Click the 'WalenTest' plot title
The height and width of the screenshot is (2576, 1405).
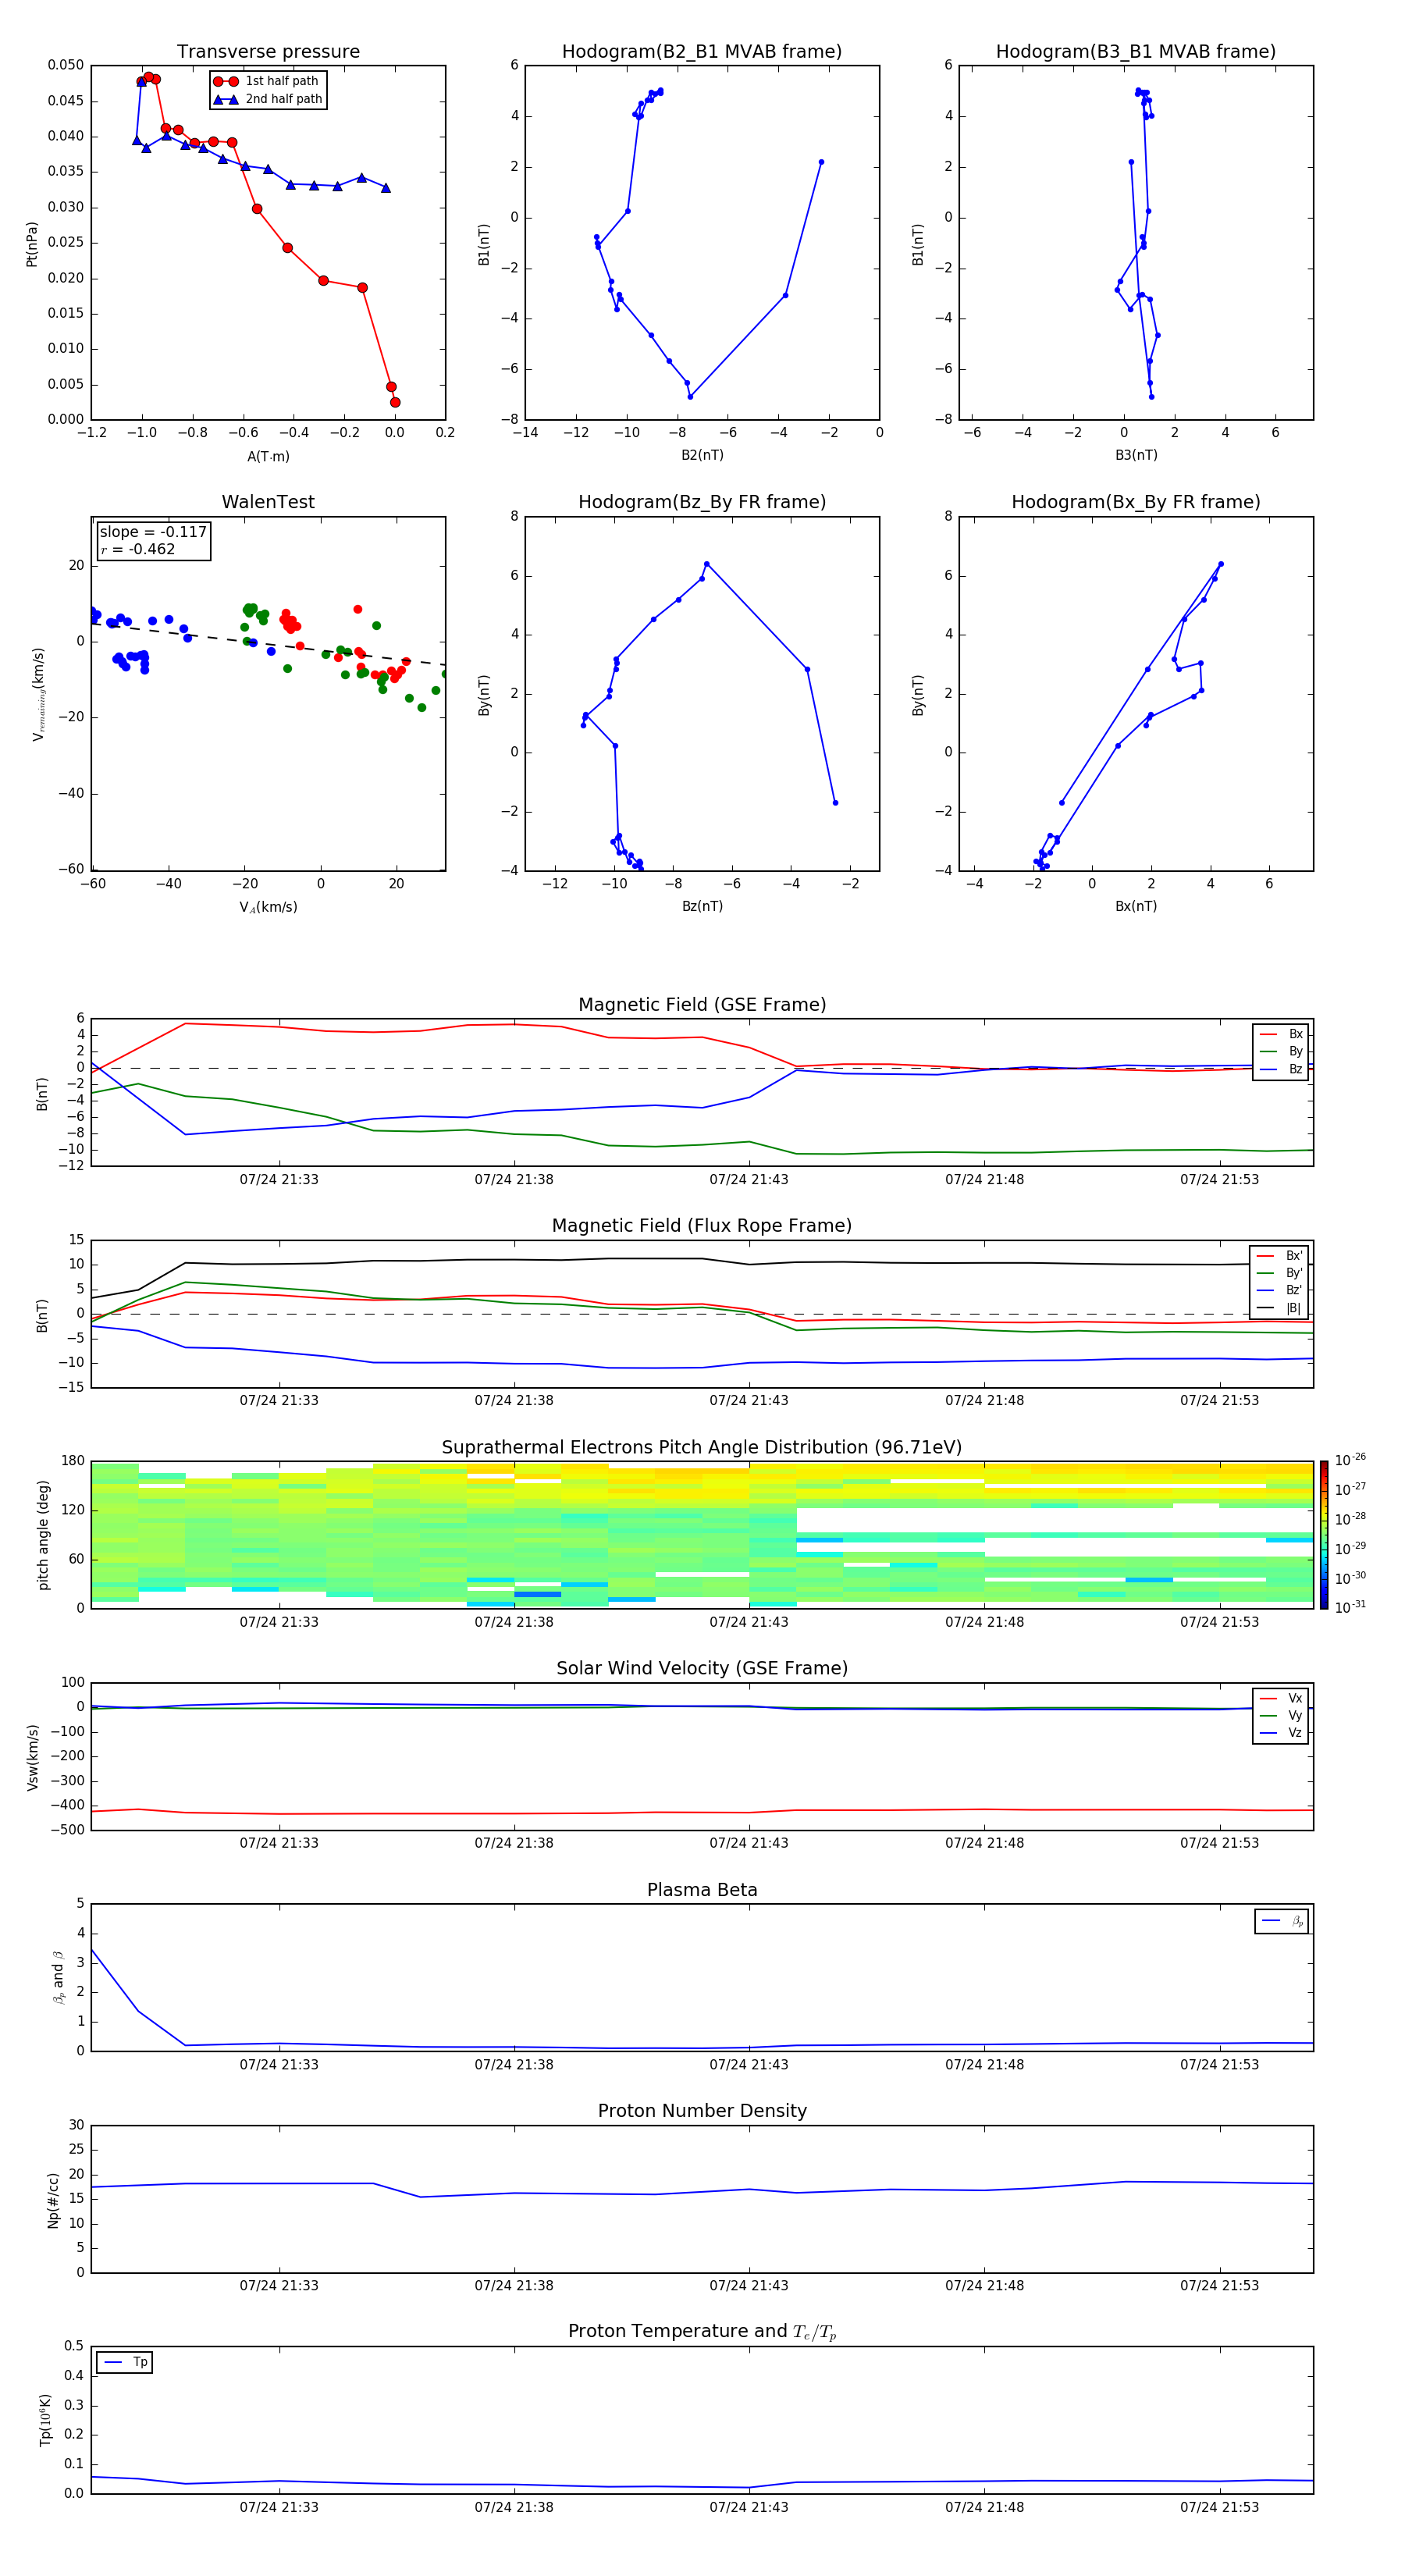point(268,502)
